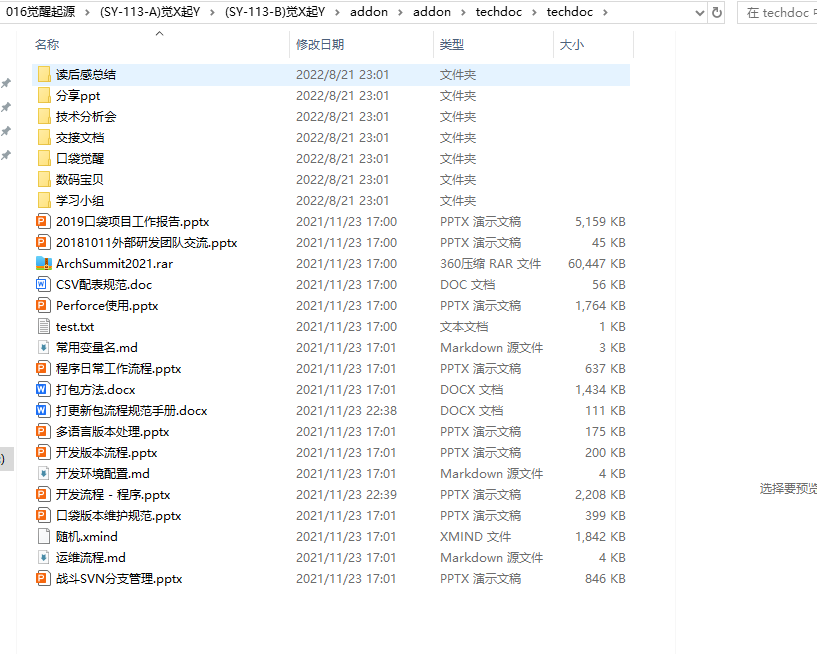Select the file name 打包方法.docx
The image size is (817, 654).
pos(95,390)
